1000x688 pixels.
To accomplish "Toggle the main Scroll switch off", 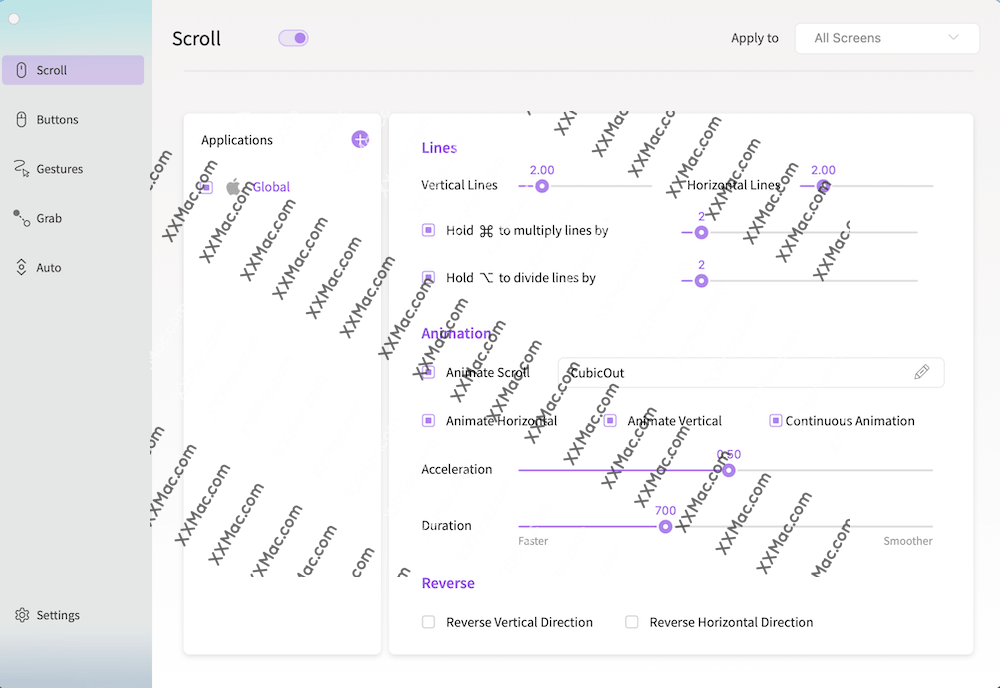I will [293, 38].
